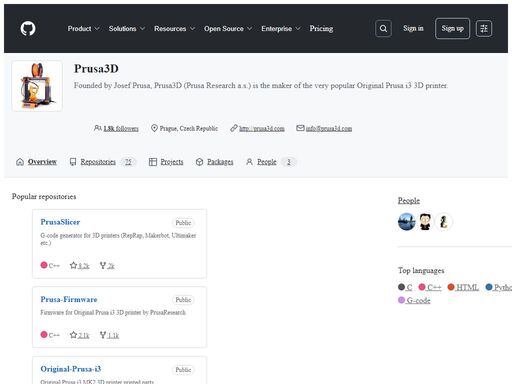Expand the Product menu
Image resolution: width=512 pixels, height=384 pixels.
tap(83, 29)
